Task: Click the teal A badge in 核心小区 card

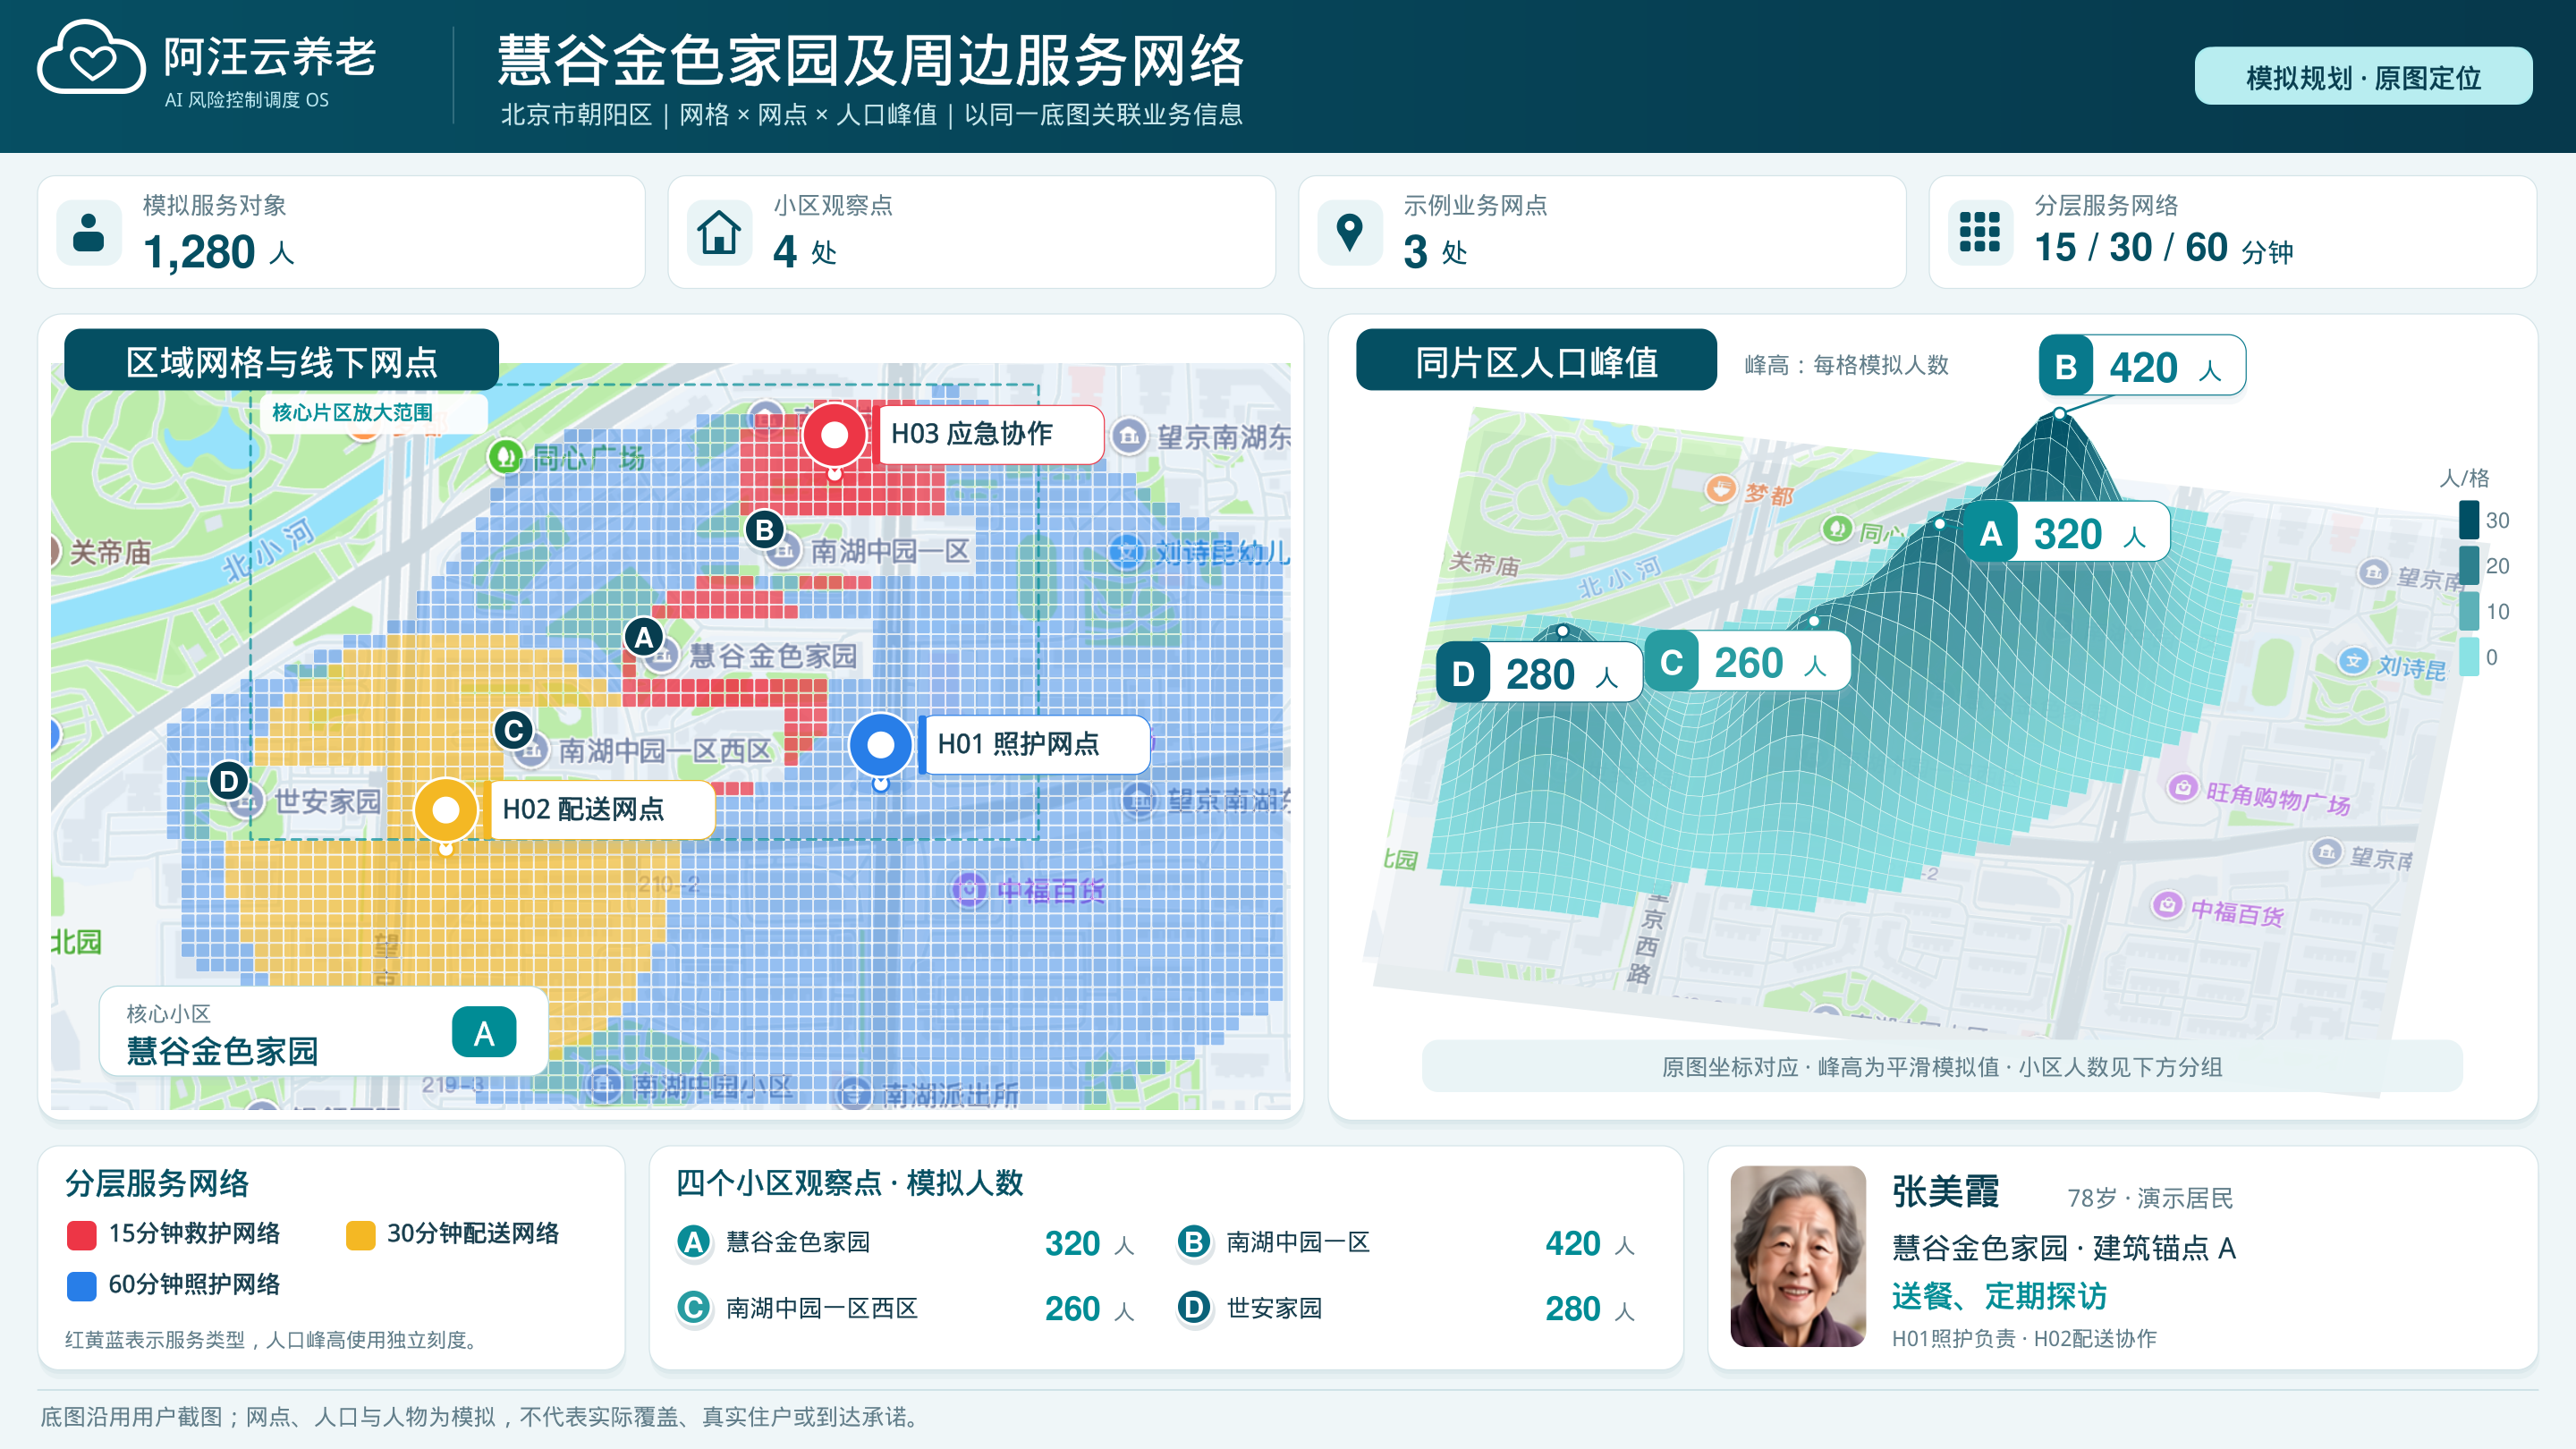Action: tap(484, 1033)
